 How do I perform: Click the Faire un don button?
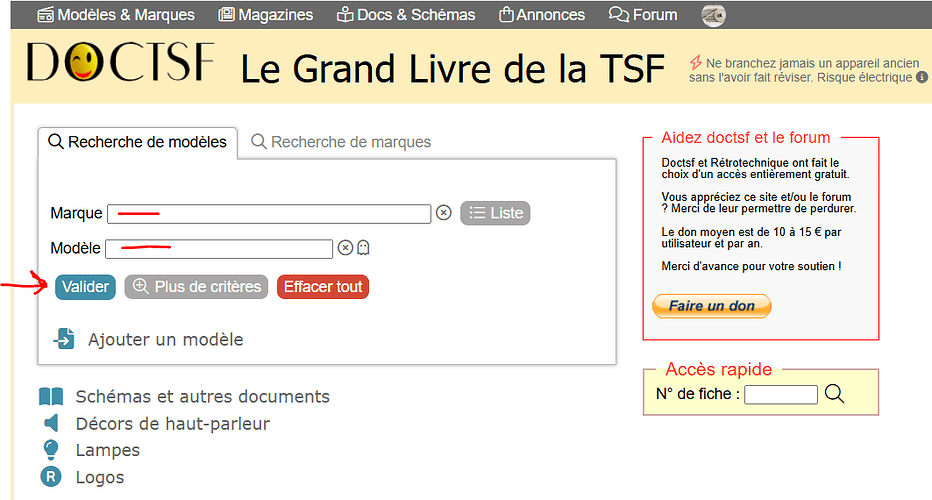711,306
